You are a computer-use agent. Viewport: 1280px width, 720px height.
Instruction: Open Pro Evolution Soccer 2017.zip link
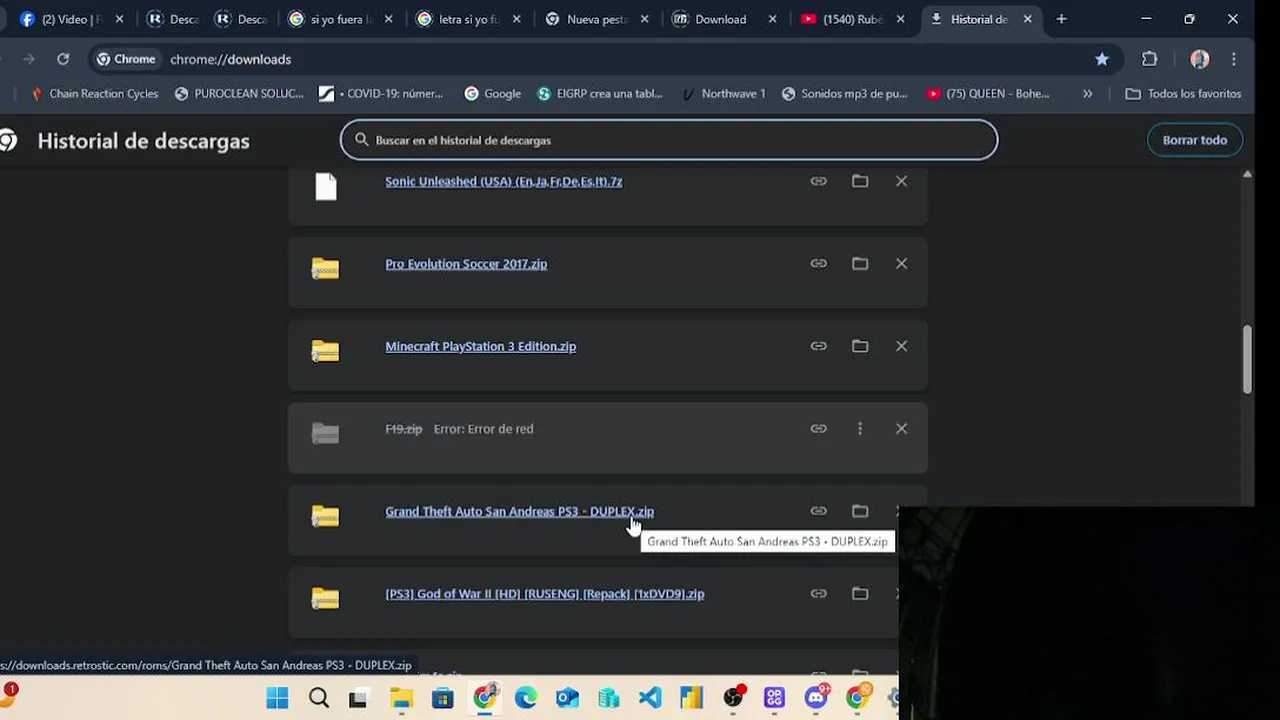pyautogui.click(x=466, y=264)
